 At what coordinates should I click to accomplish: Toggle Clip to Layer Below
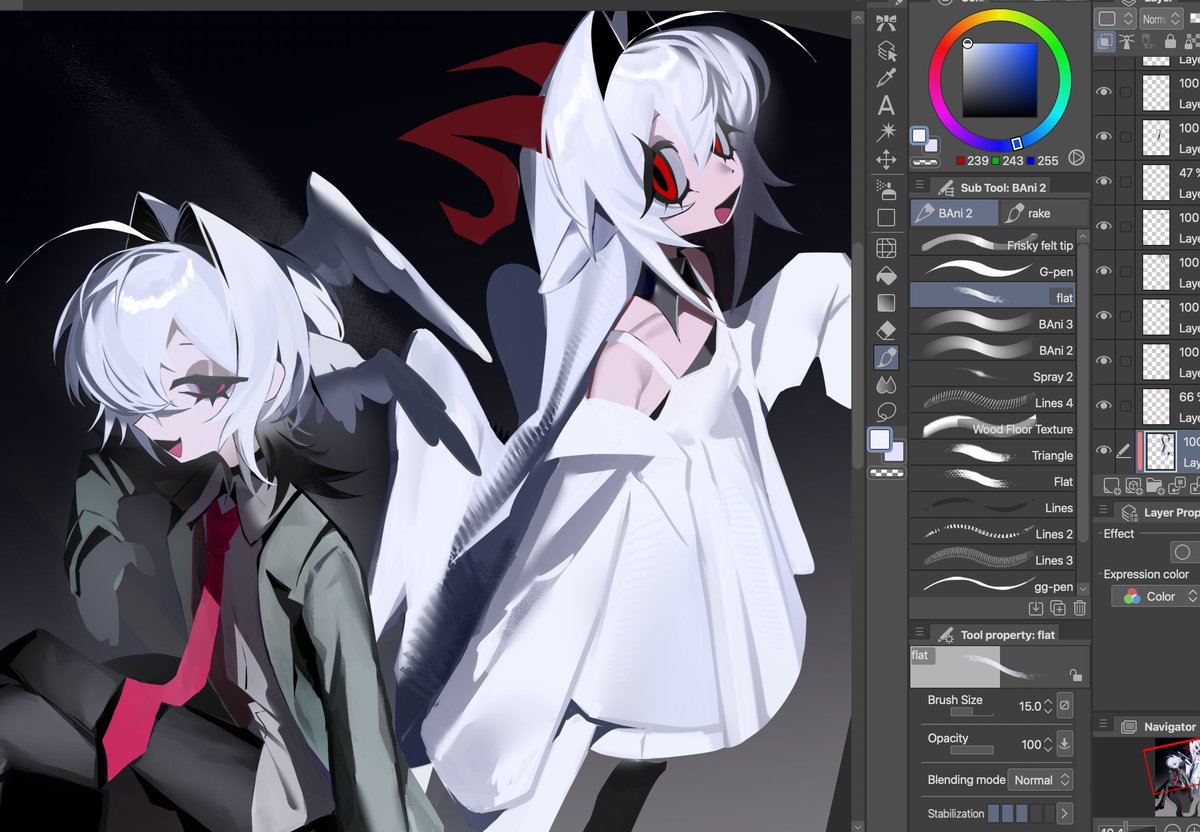pos(1106,42)
